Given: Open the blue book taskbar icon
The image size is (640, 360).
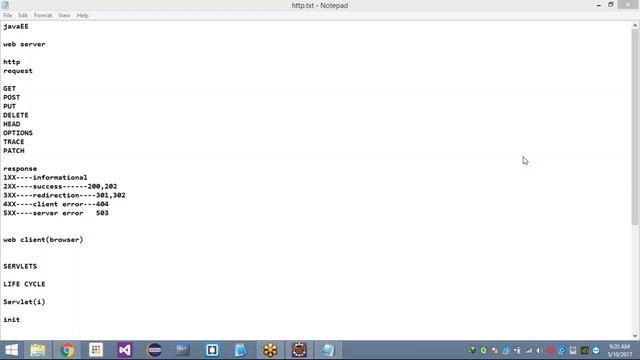Looking at the screenshot, I should point(241,350).
